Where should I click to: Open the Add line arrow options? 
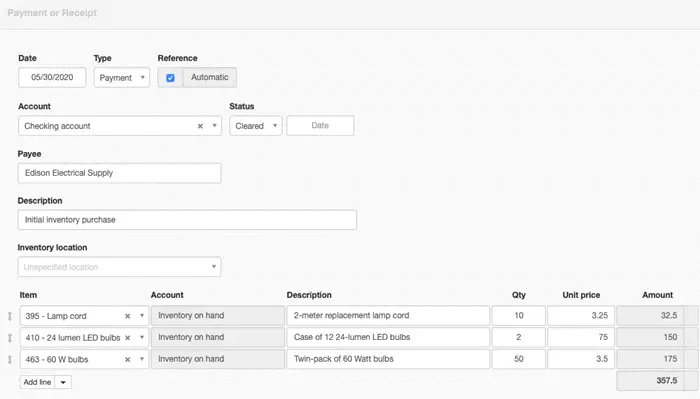63,382
